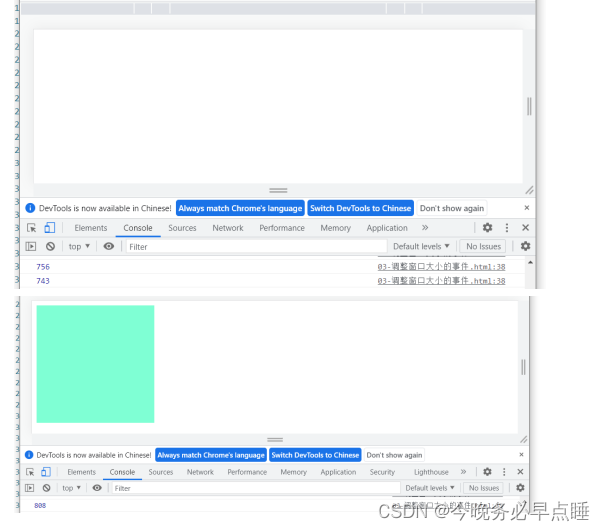Screen dimensions: 605x531
Task: Toggle live expression eye in upper console
Action: (x=109, y=246)
